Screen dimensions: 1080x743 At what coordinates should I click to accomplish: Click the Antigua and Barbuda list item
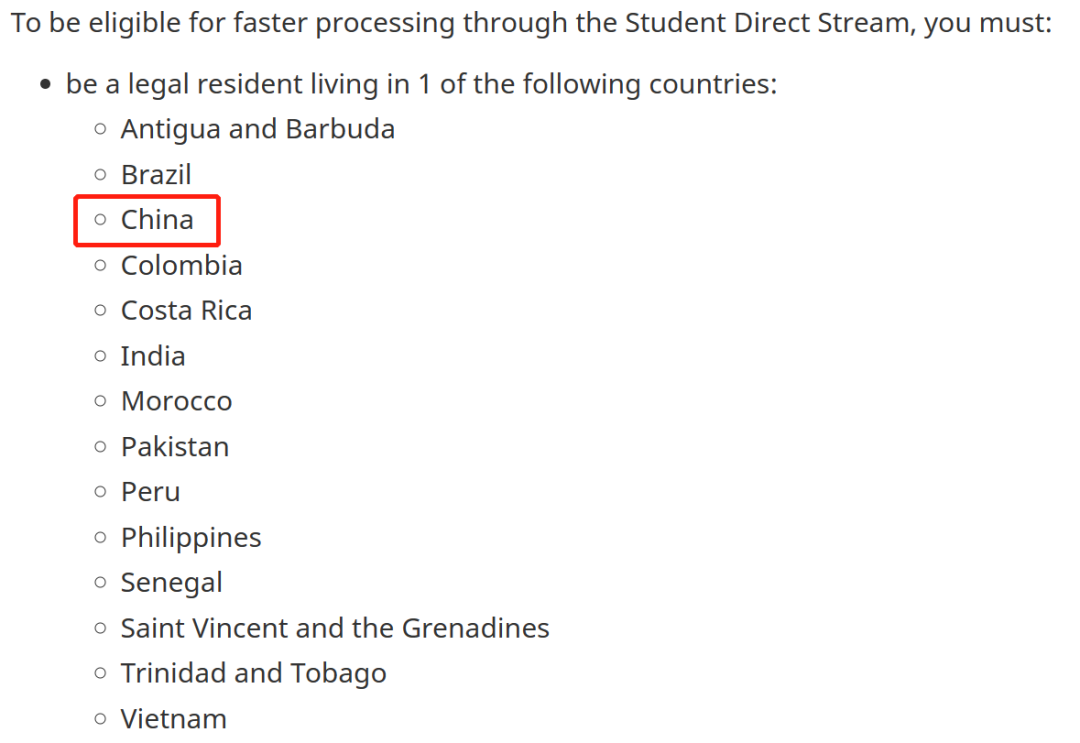[258, 129]
